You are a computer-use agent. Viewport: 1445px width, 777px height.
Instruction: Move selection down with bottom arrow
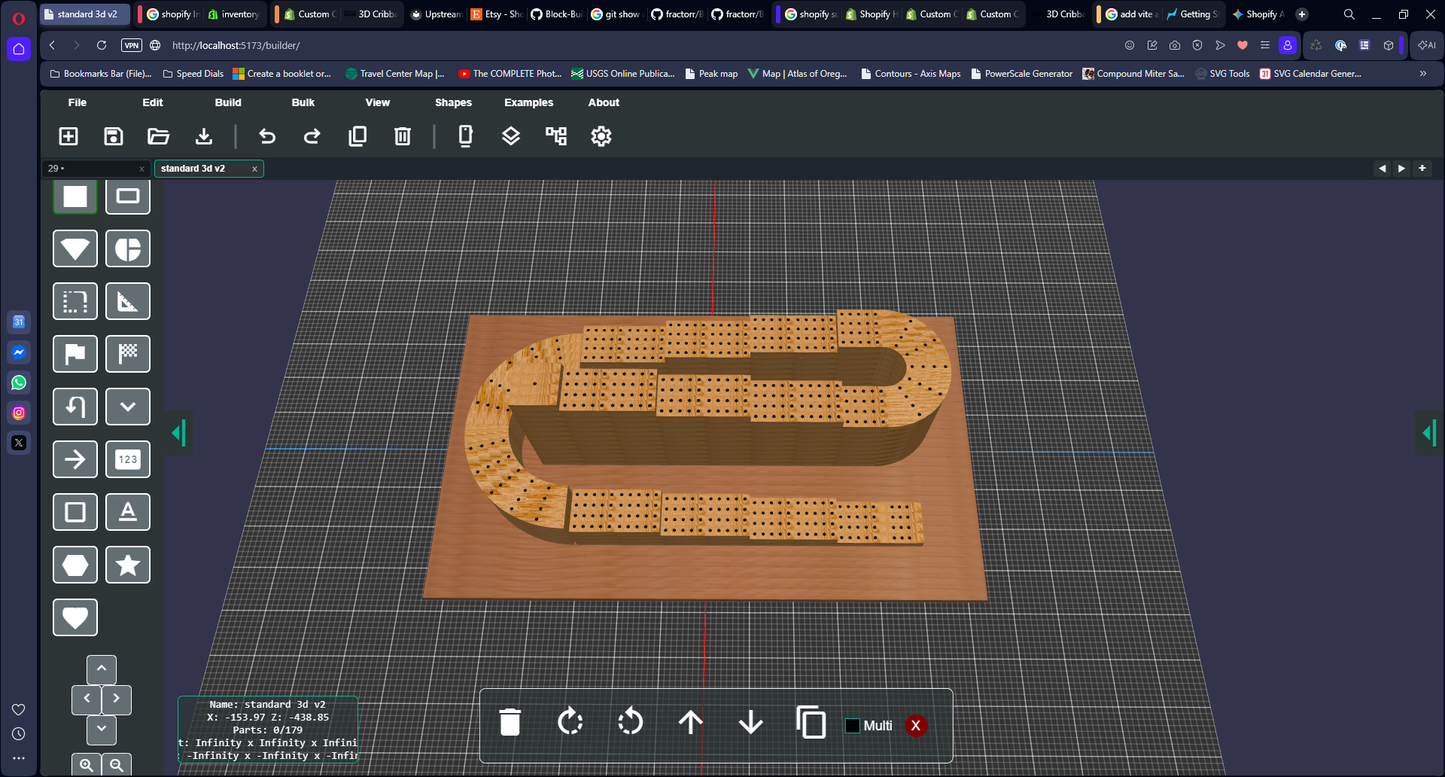[751, 722]
